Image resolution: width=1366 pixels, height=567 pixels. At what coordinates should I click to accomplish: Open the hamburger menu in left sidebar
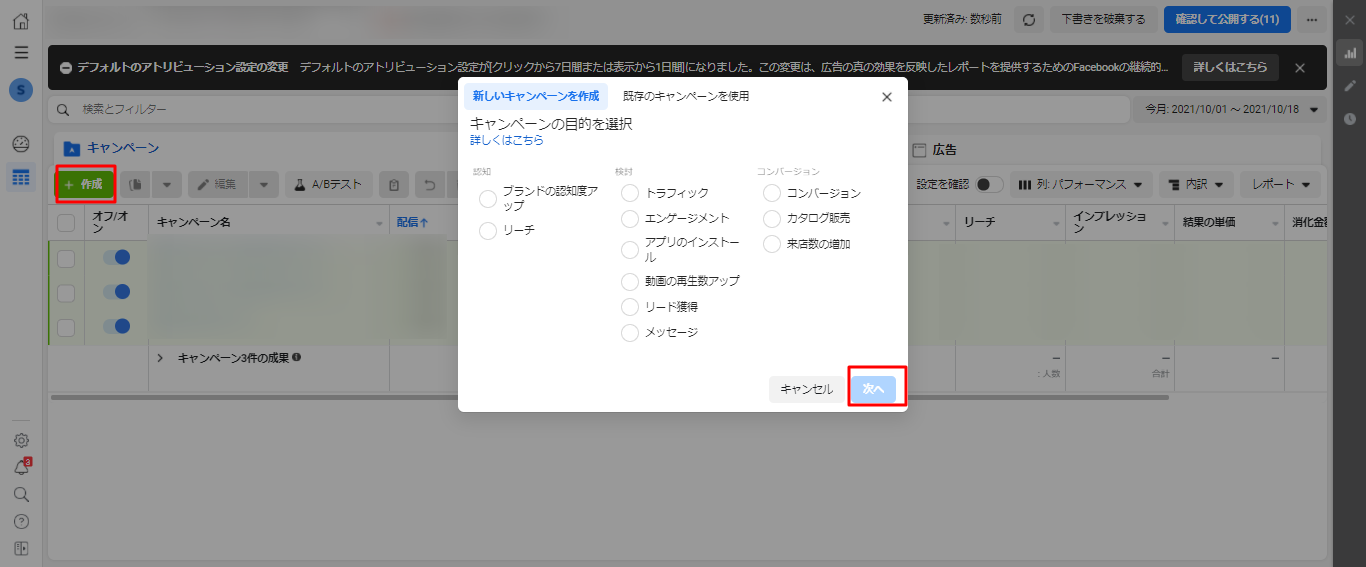tap(21, 52)
